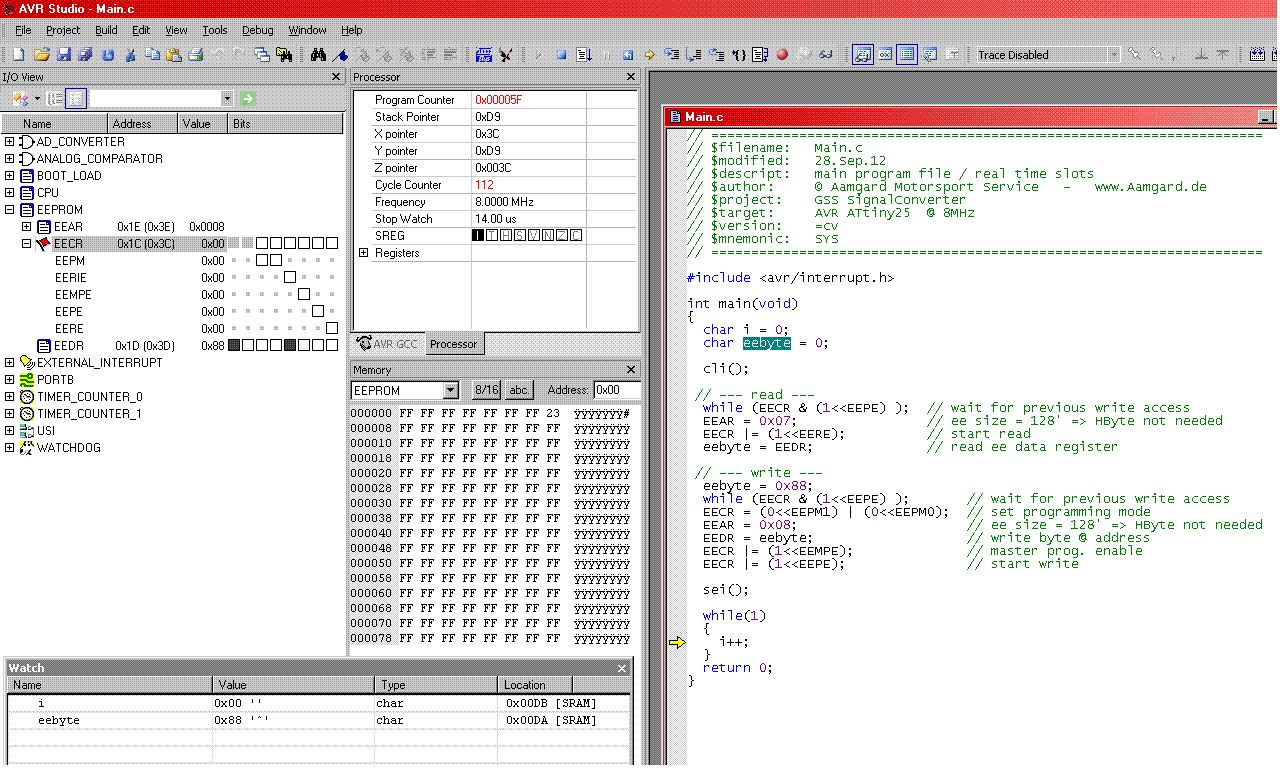Expand the PORTB tree node
The width and height of the screenshot is (1280, 773).
(x=10, y=380)
